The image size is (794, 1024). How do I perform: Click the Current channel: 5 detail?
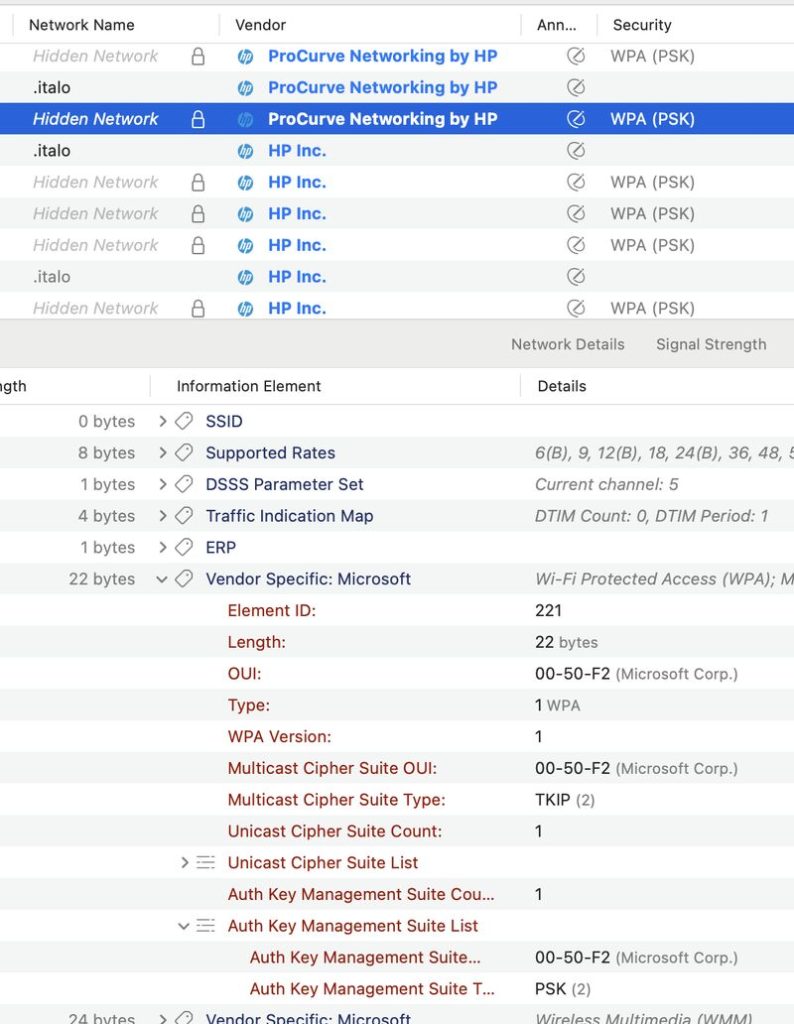[x=607, y=484]
